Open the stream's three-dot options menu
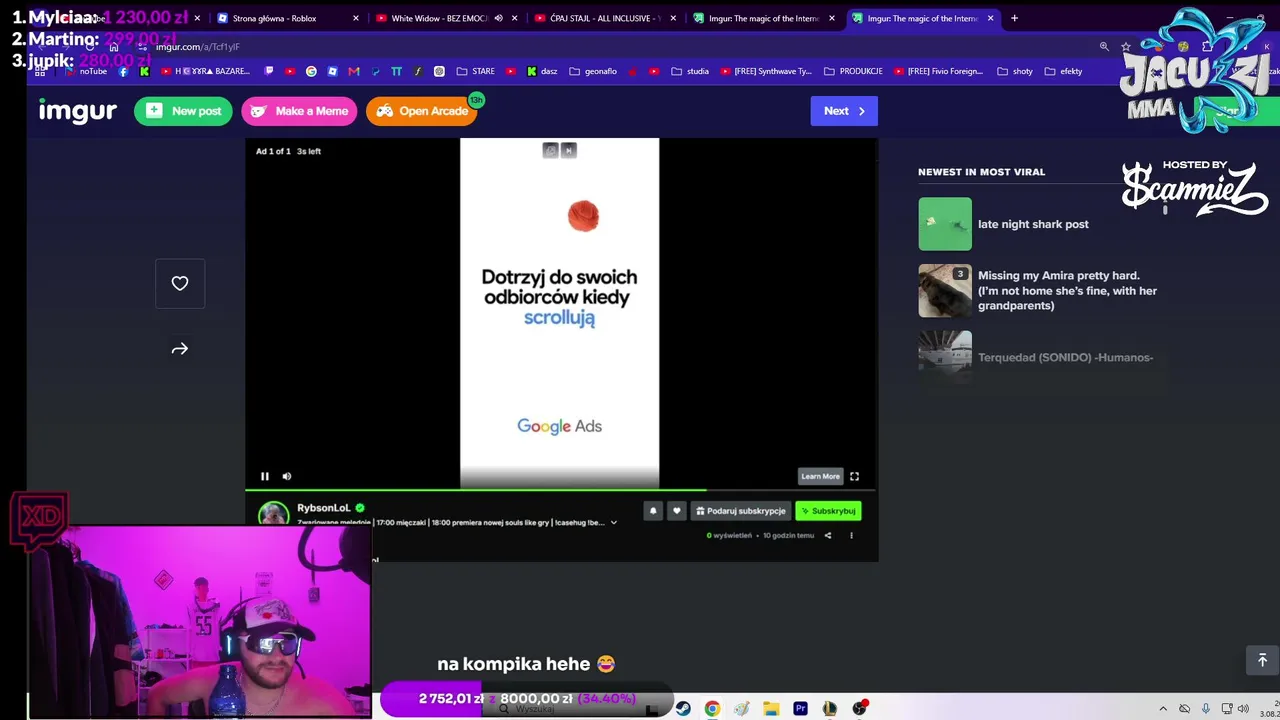Viewport: 1280px width, 720px height. coord(851,536)
